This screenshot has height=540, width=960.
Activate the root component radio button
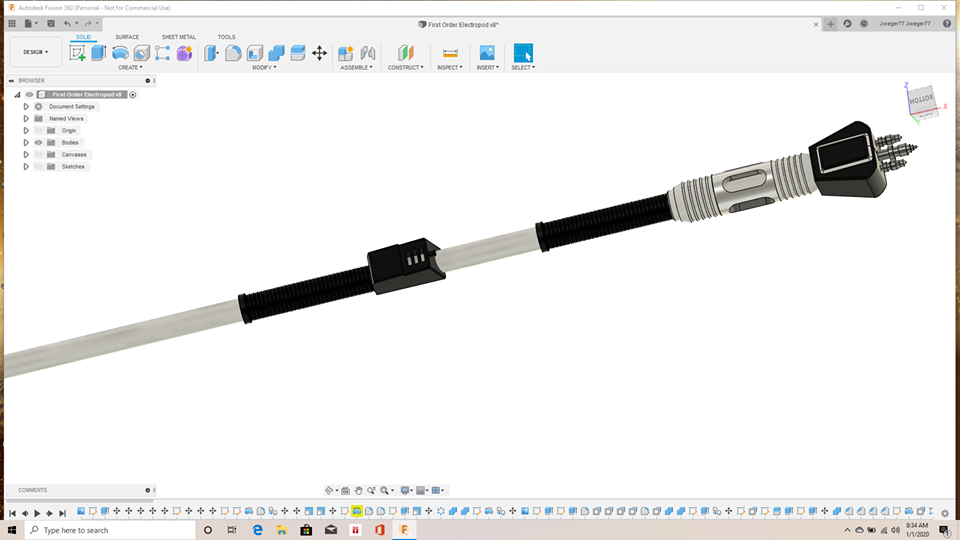pyautogui.click(x=133, y=94)
